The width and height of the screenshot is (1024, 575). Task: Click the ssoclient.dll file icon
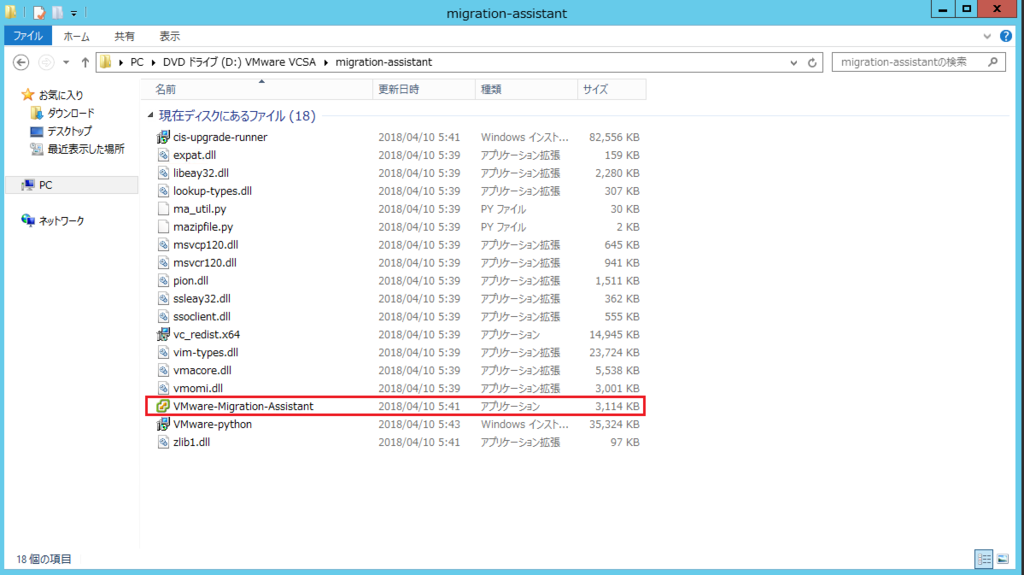(x=163, y=316)
